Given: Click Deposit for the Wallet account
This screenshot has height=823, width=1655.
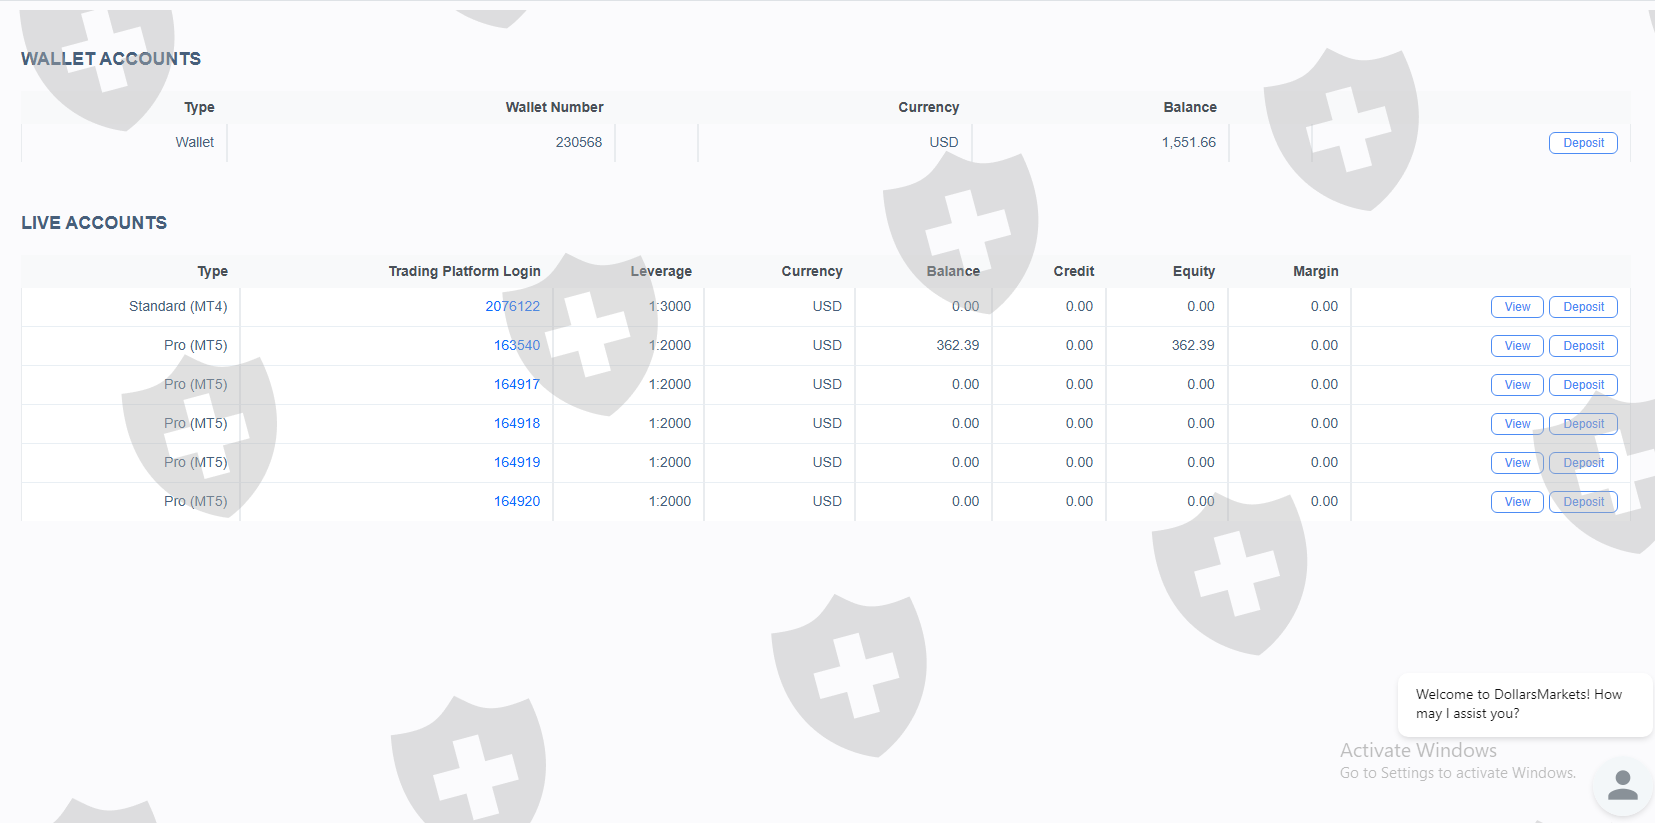Looking at the screenshot, I should tap(1583, 143).
